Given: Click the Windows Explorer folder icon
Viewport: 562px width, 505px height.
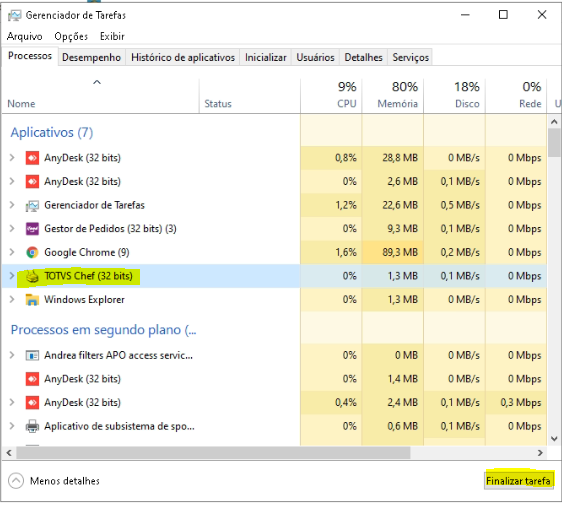Looking at the screenshot, I should (32, 300).
